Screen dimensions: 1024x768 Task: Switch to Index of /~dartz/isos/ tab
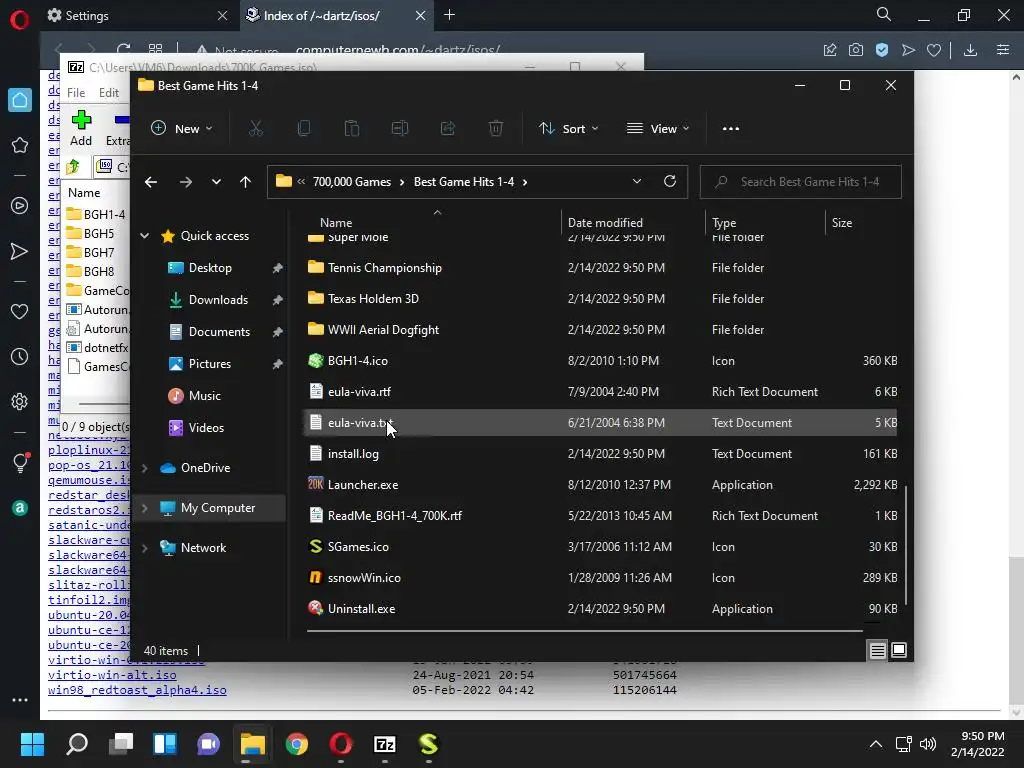(335, 15)
